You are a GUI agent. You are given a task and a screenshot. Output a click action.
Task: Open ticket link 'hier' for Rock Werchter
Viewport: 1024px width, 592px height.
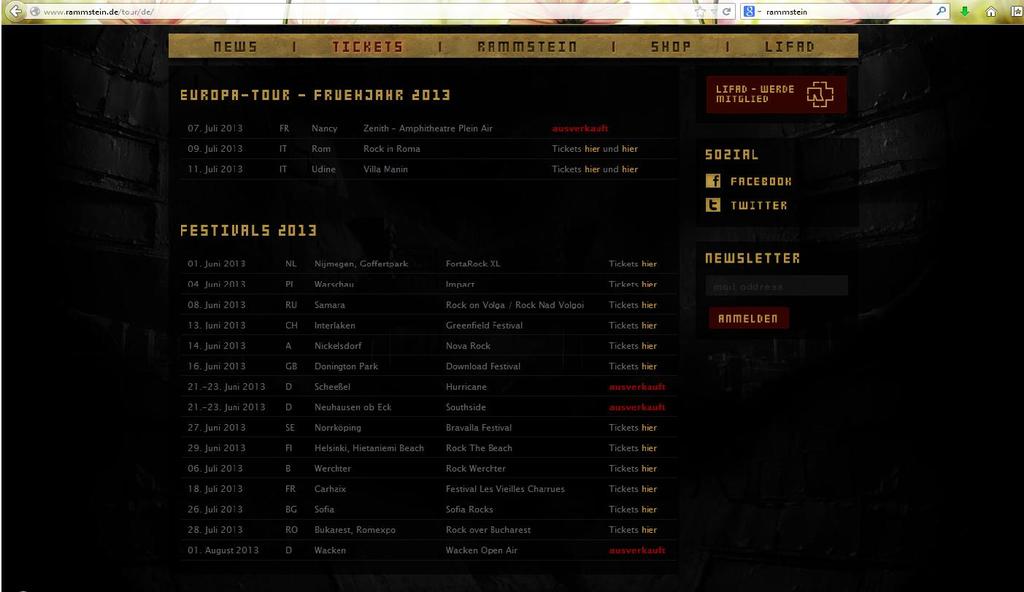pos(649,469)
